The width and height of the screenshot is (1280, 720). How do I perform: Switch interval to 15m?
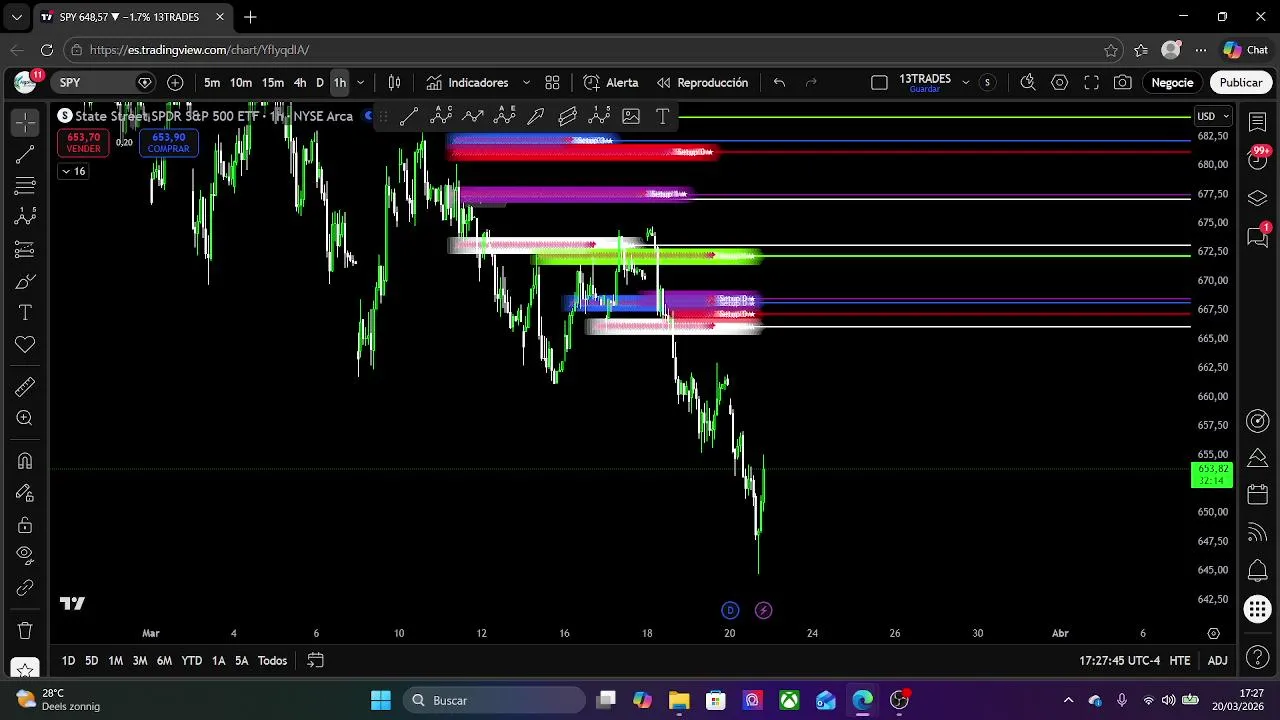coord(273,83)
